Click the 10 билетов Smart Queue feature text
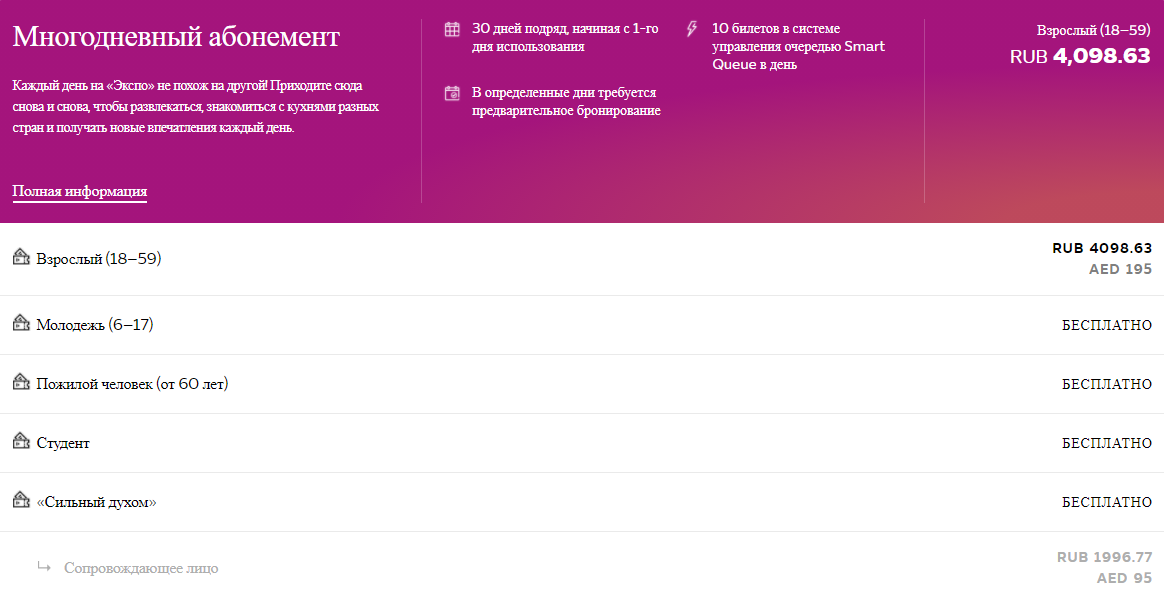The height and width of the screenshot is (606, 1164). (798, 47)
